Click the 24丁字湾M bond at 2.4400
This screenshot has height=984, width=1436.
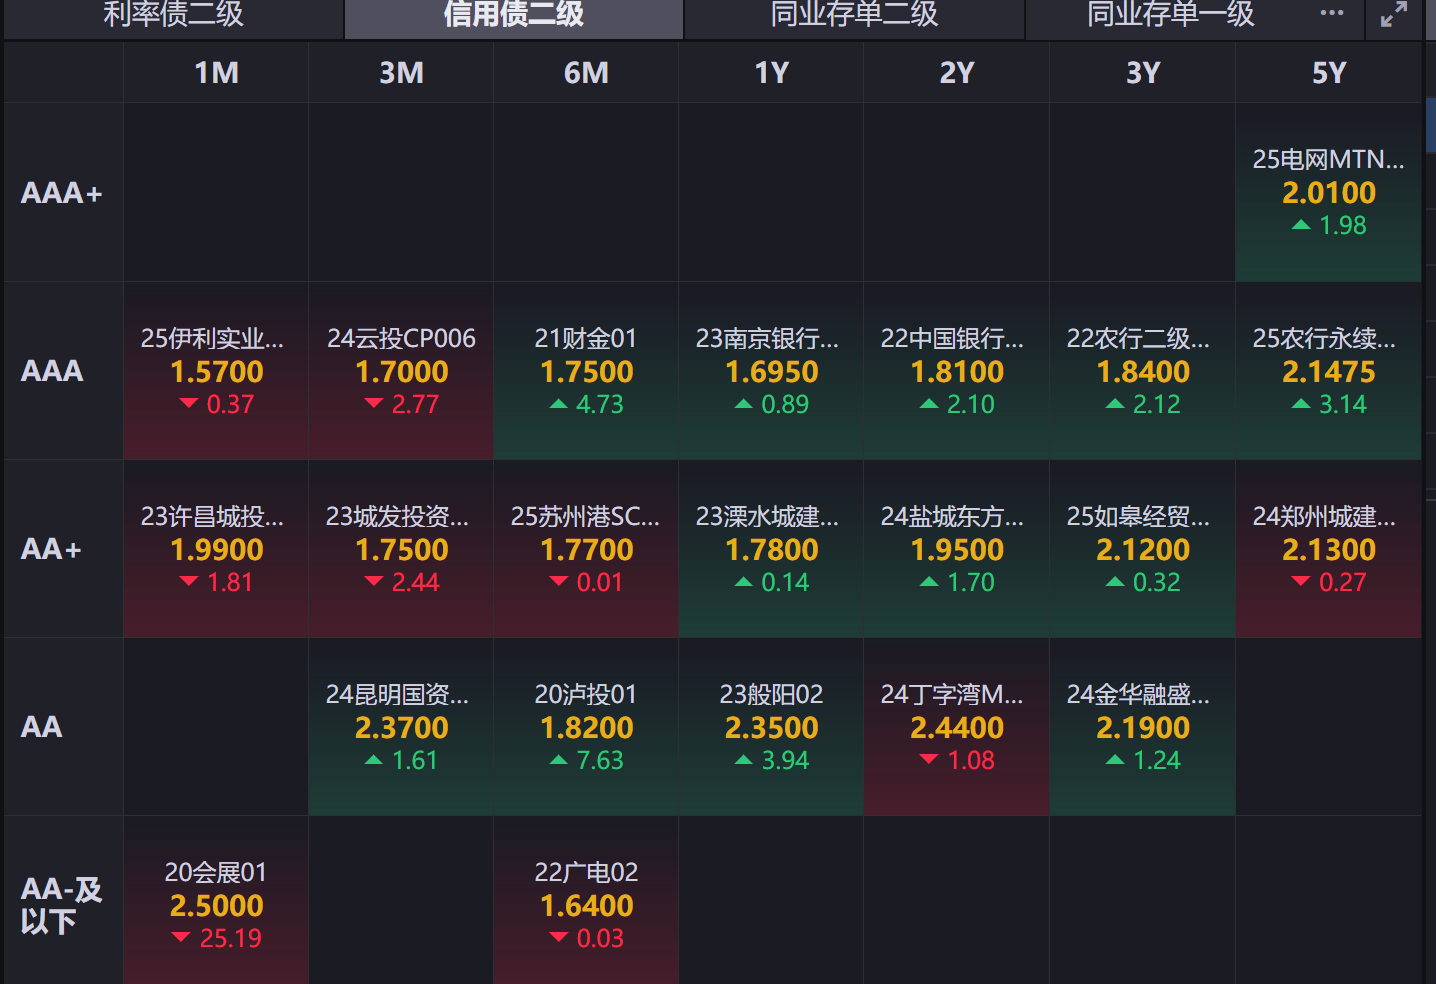(x=956, y=727)
